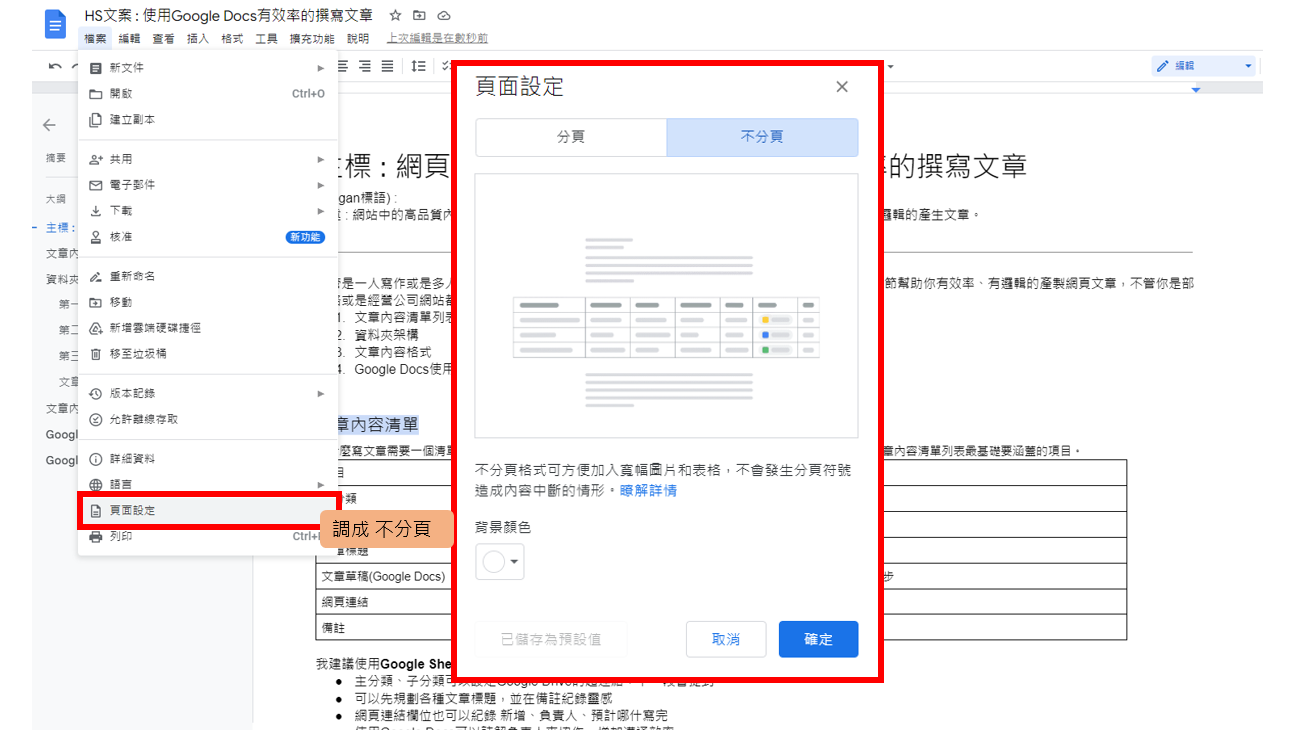
Task: Click the highlighted 章內容清單 heading
Action: point(378,425)
